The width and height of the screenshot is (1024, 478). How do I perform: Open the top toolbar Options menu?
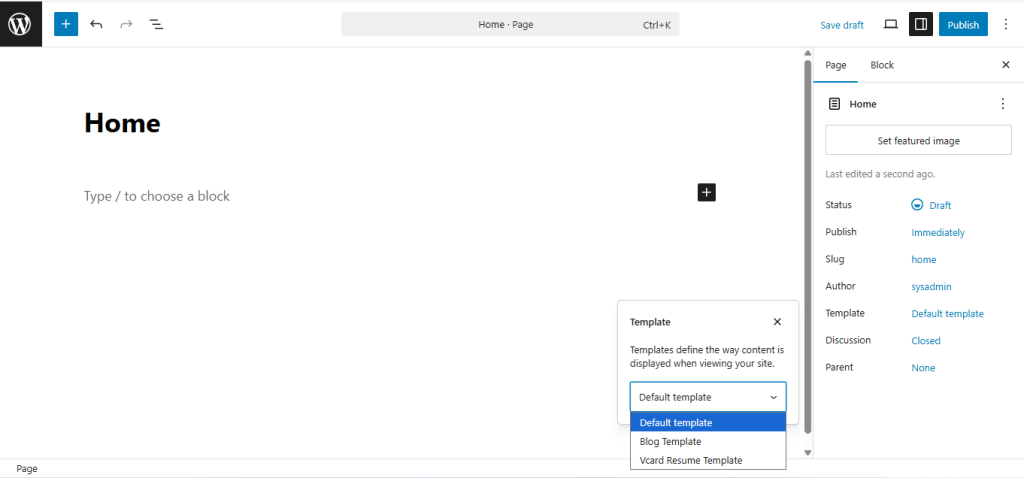[1005, 24]
